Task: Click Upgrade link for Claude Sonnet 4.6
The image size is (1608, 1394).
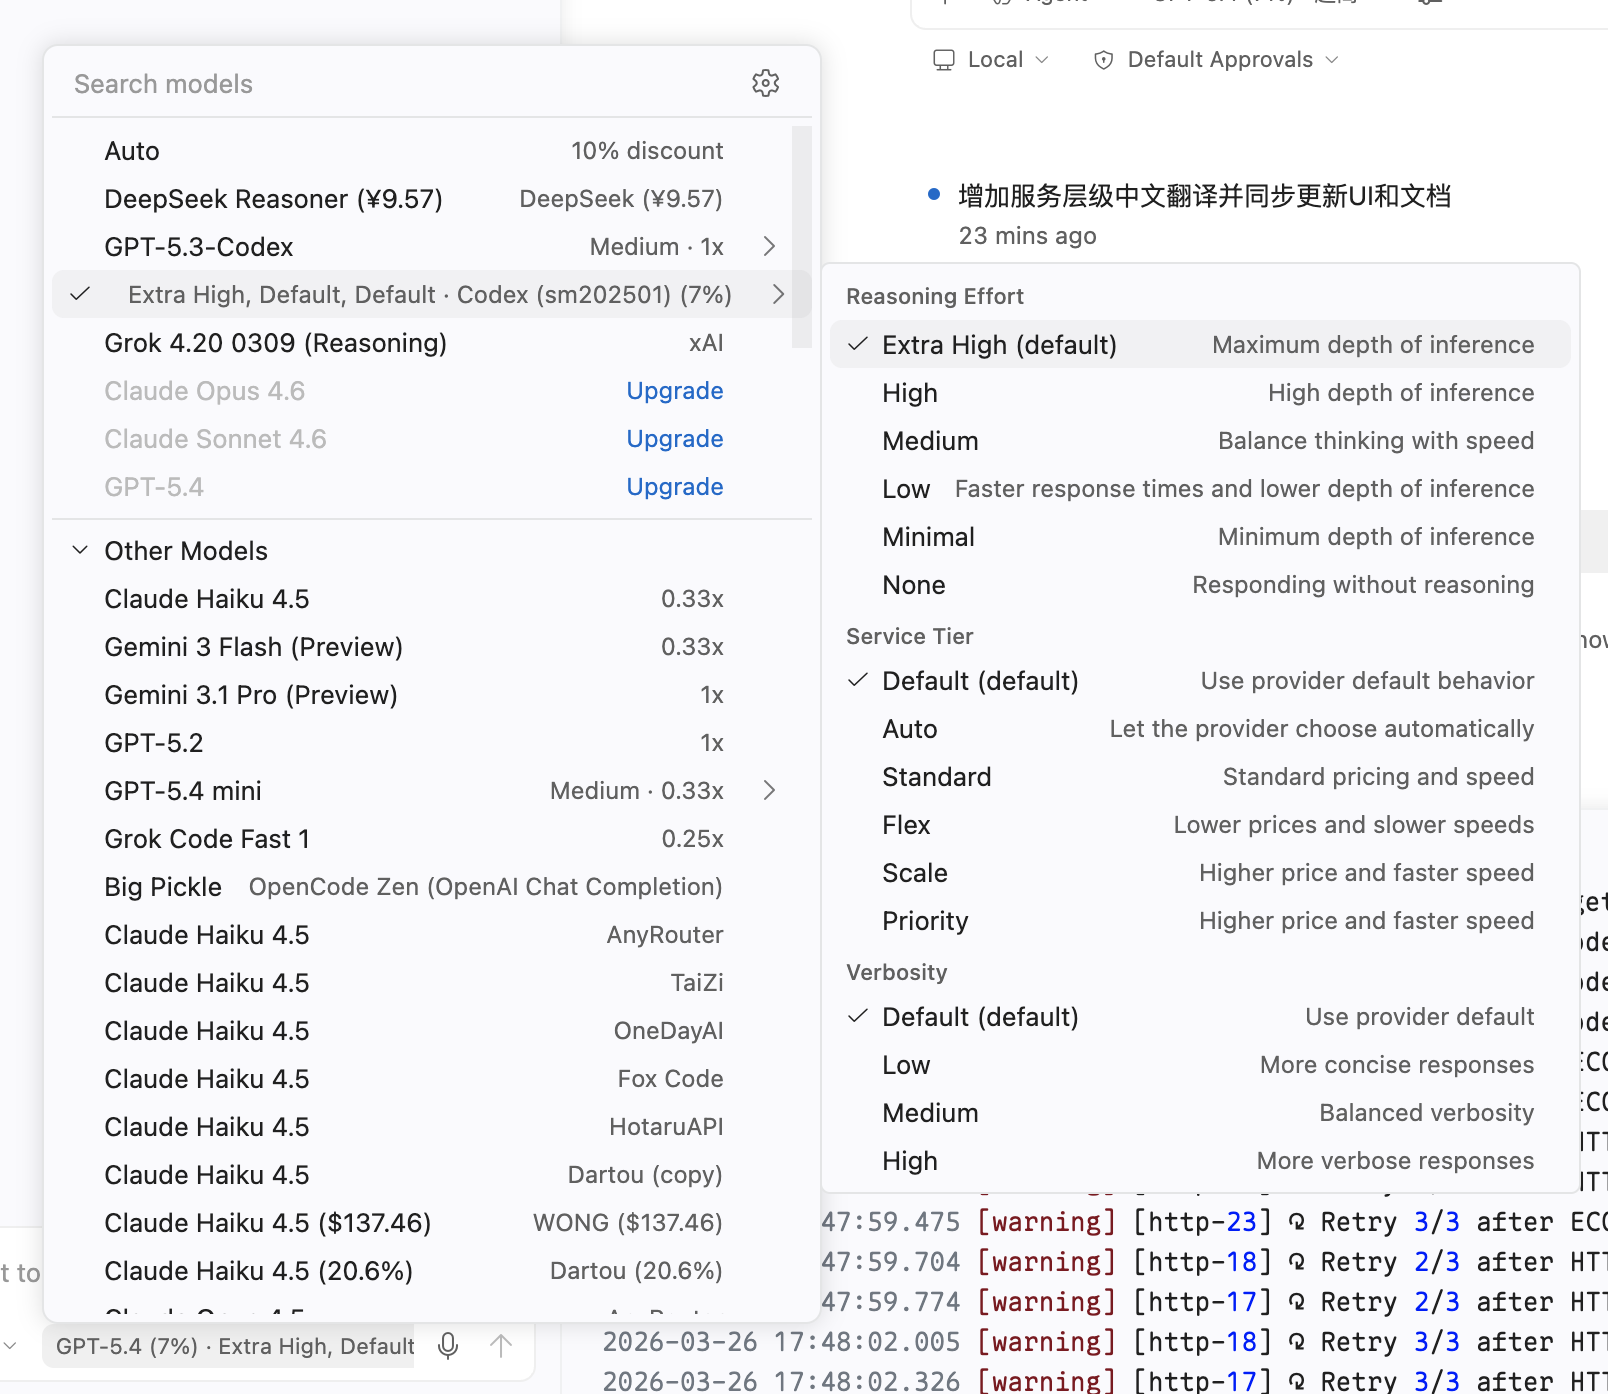Action: 674,439
